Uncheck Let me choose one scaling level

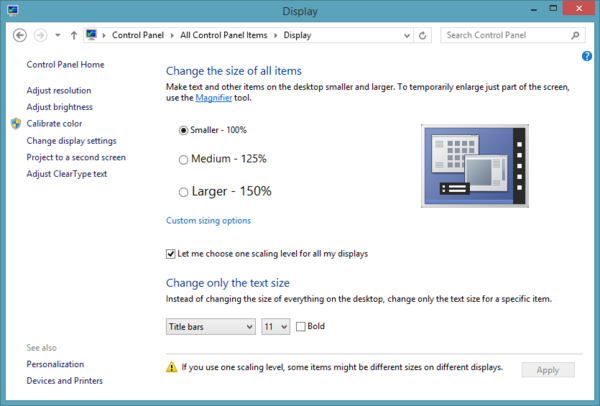coord(171,254)
